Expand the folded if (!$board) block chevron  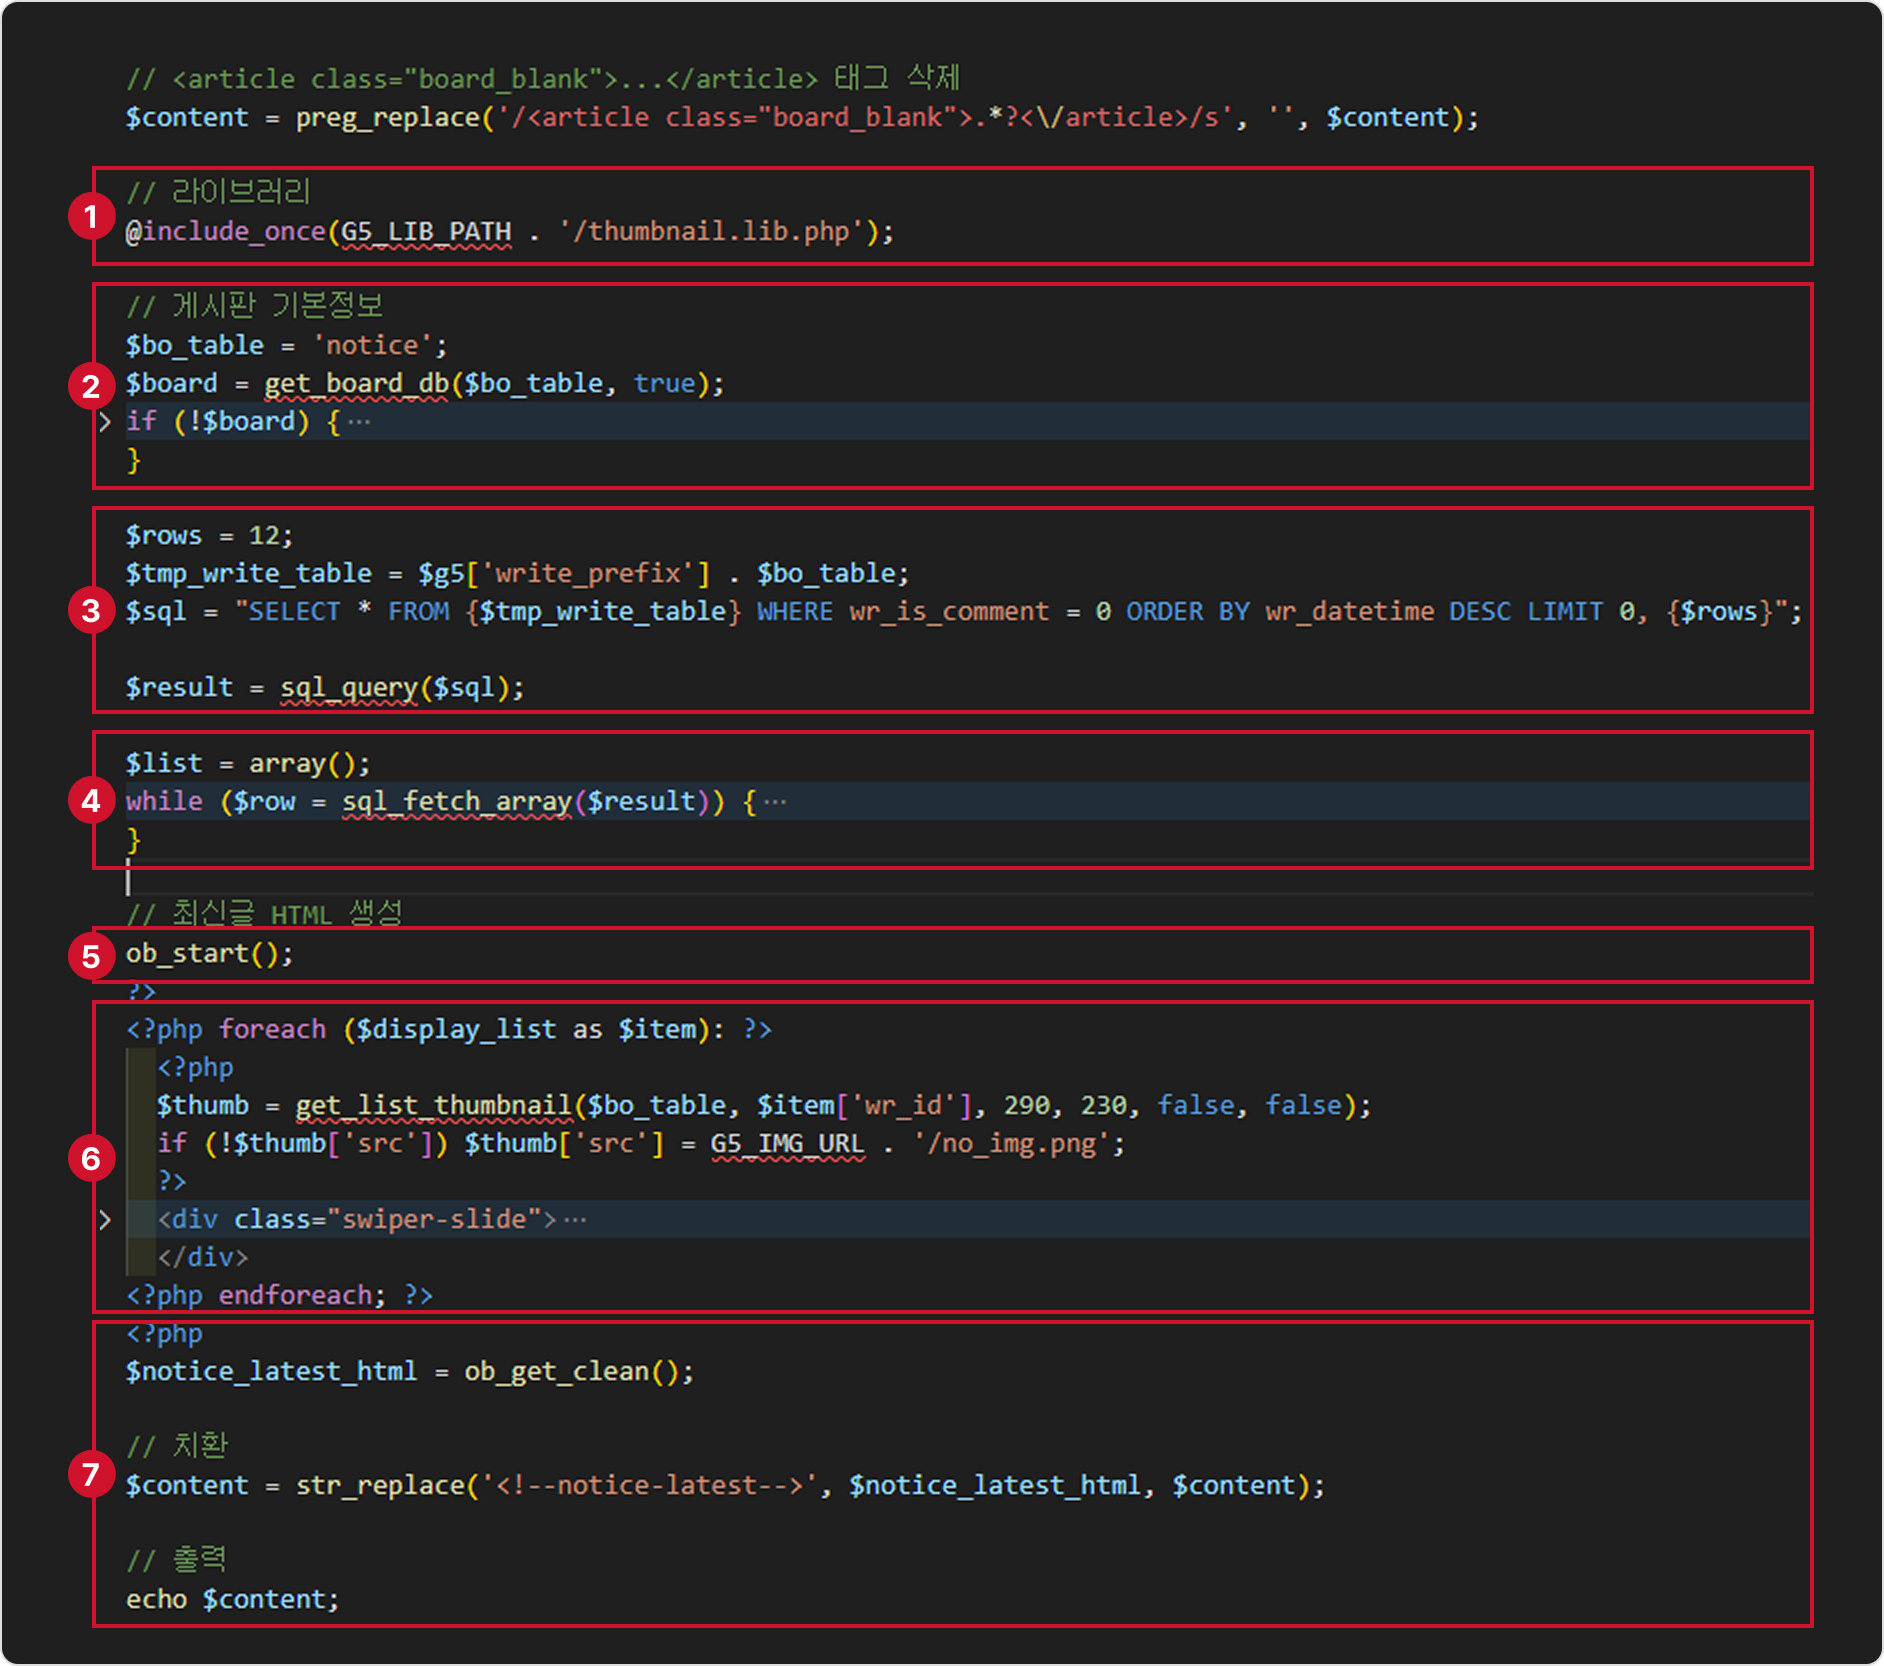point(105,422)
